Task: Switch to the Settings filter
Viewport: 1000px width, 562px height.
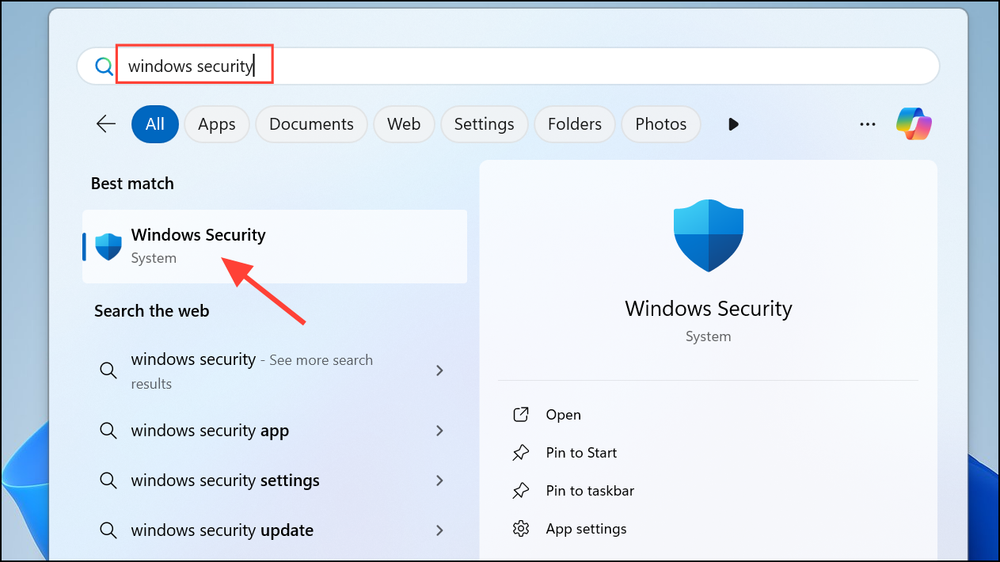Action: click(x=484, y=124)
